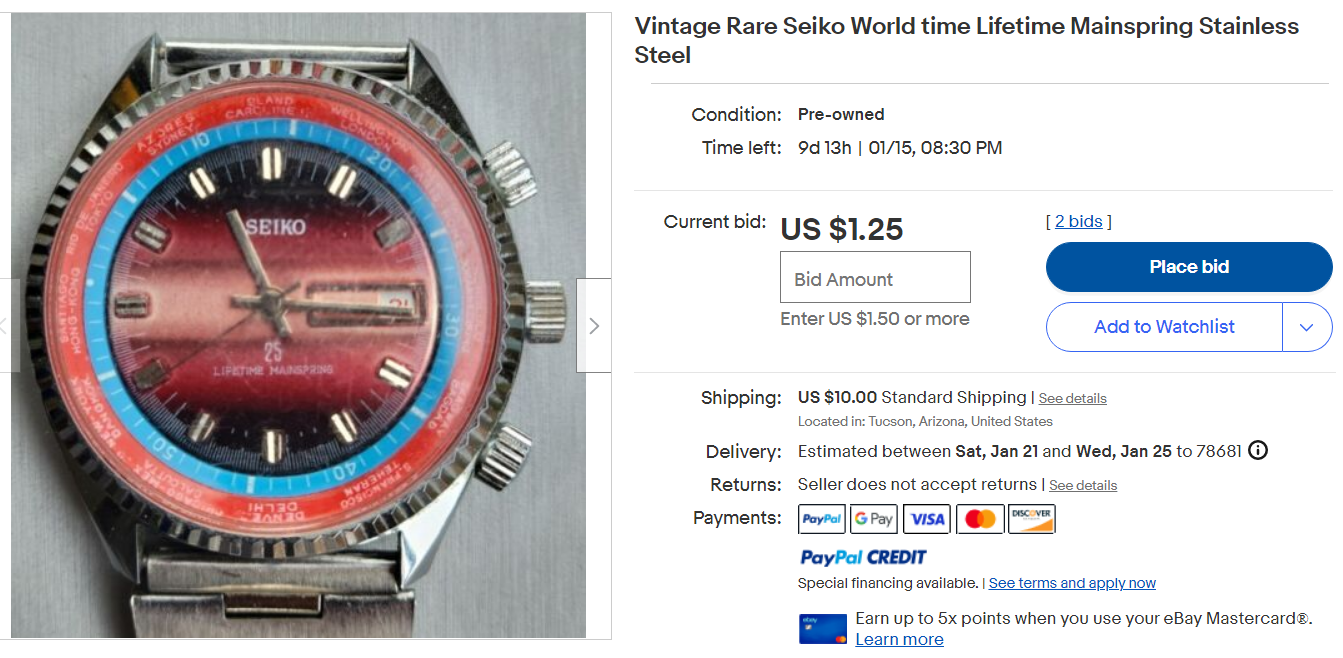The height and width of the screenshot is (658, 1343).
Task: Click the Google Pay payment icon
Action: (x=874, y=519)
